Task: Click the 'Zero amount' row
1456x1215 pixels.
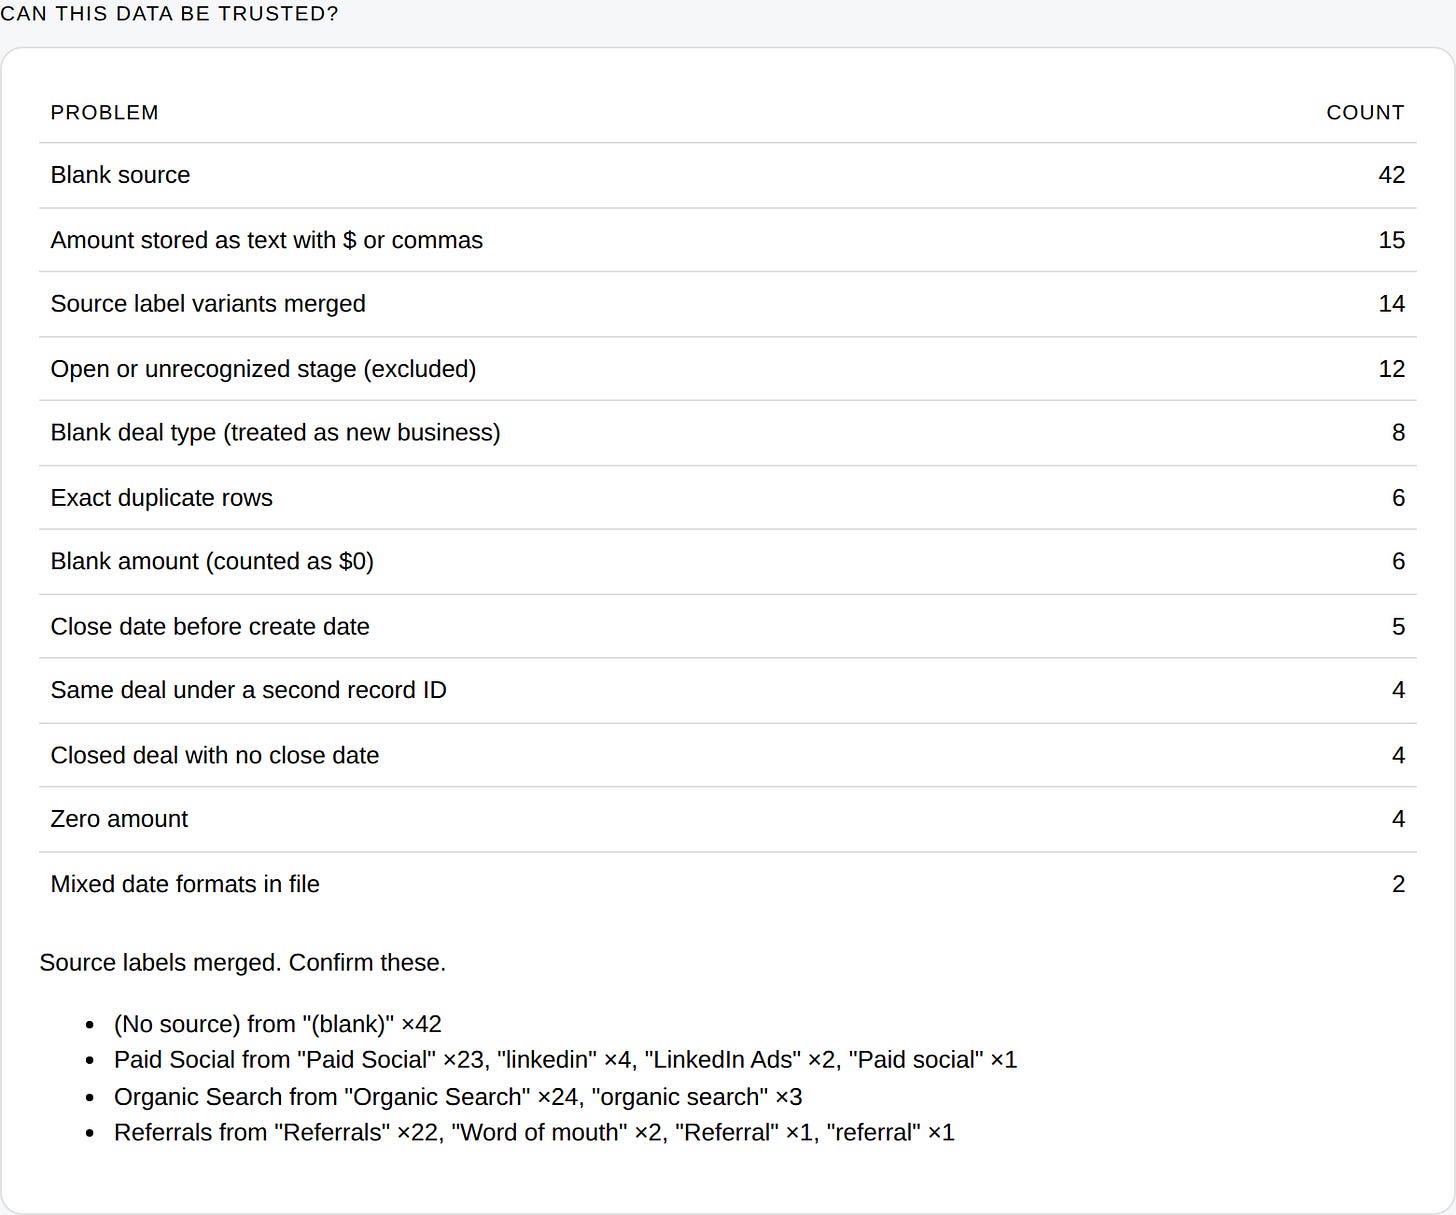Action: [x=728, y=820]
